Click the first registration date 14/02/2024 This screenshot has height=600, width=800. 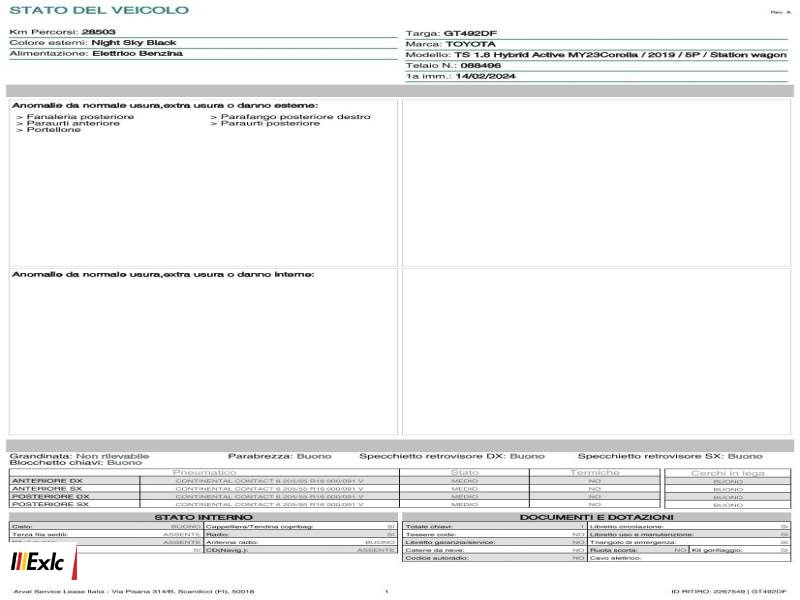(x=485, y=76)
